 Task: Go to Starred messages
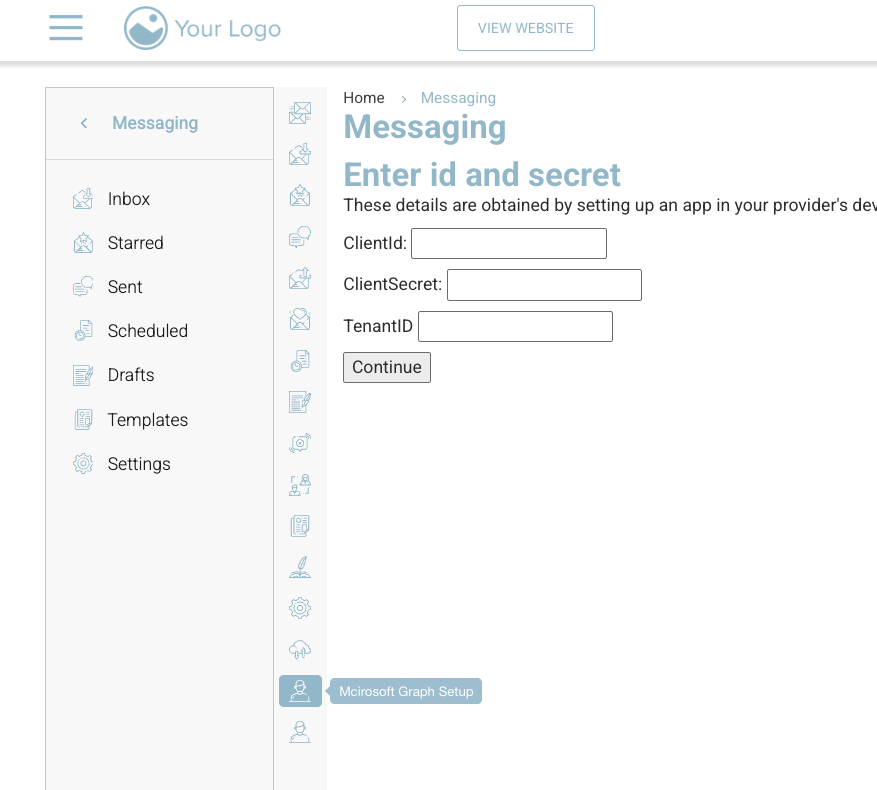(x=135, y=243)
